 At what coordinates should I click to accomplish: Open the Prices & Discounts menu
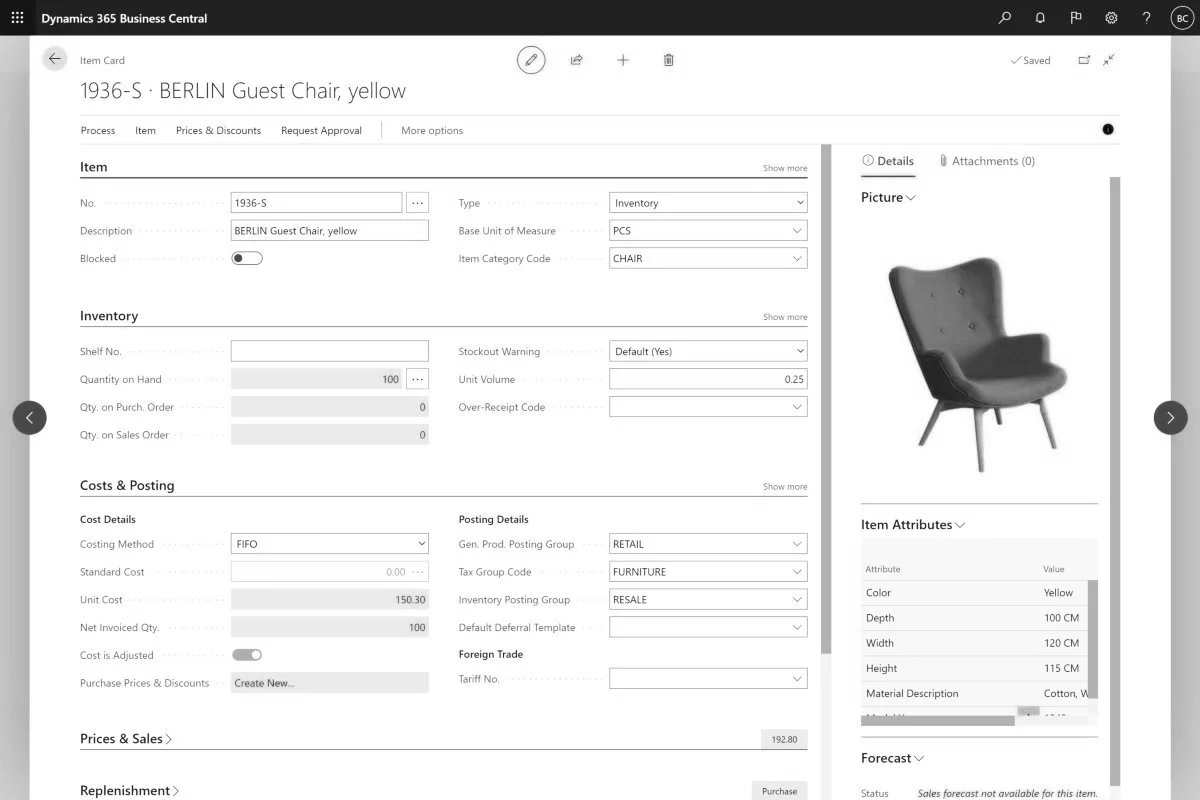click(x=218, y=130)
